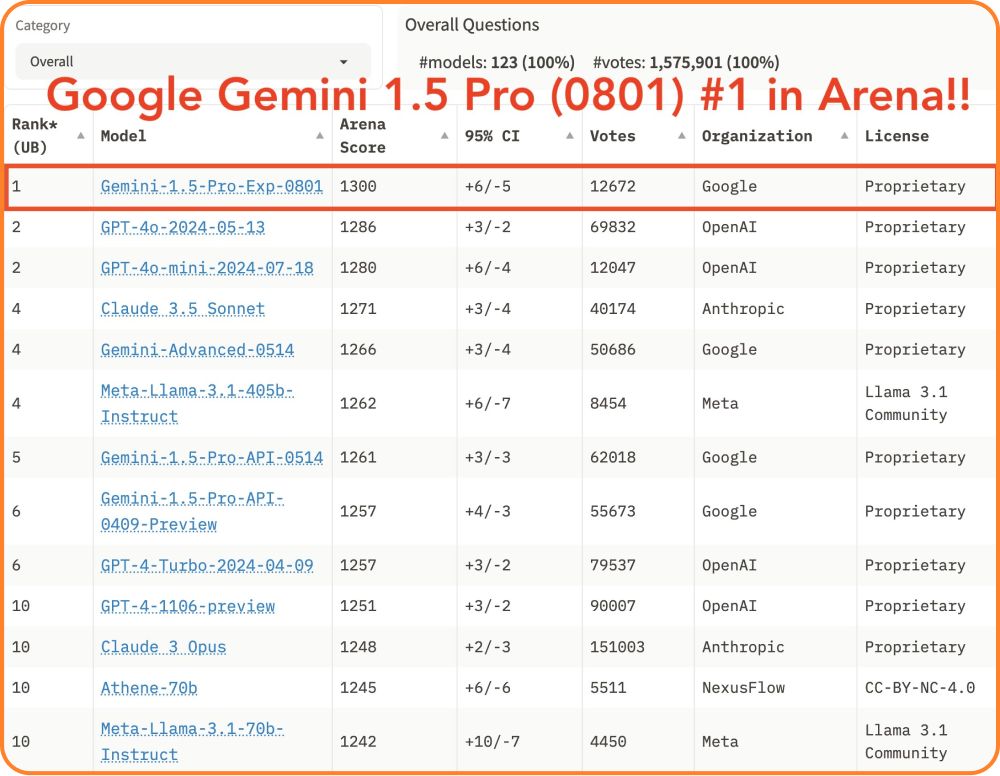Select votes count 151003
The width and height of the screenshot is (1000, 776).
(x=617, y=647)
